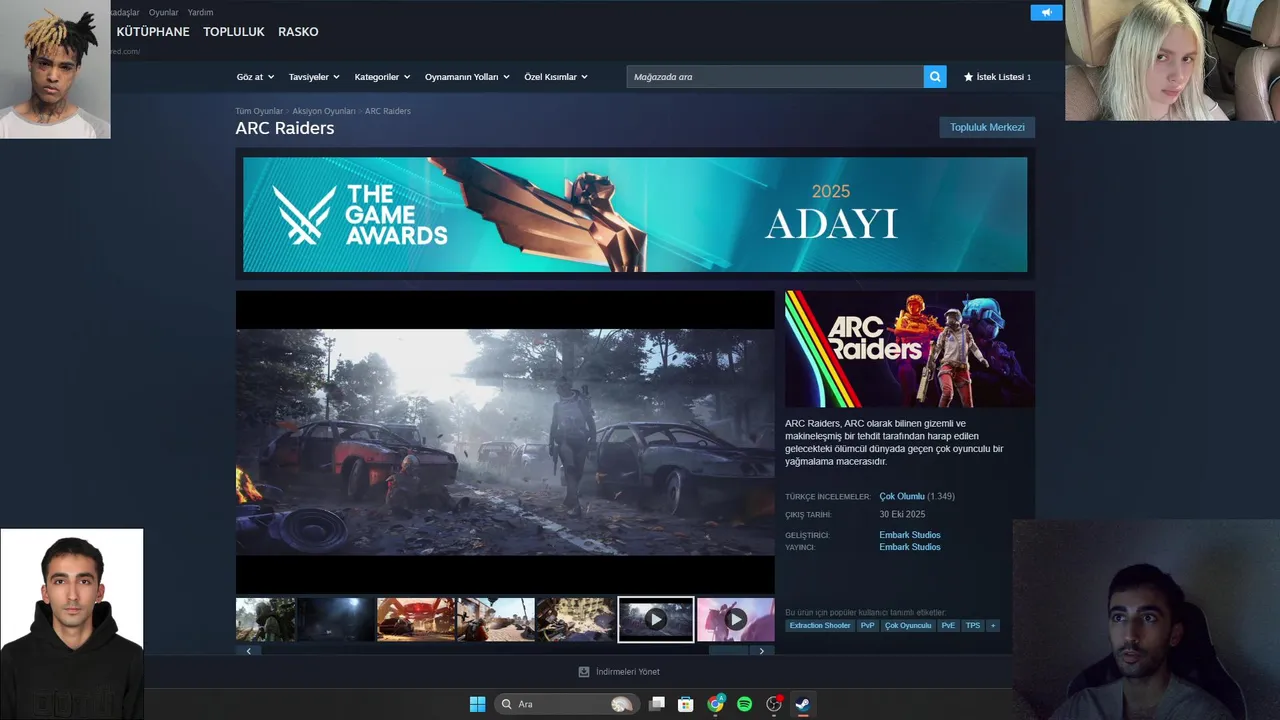The width and height of the screenshot is (1280, 720).
Task: Launch Microsoft Store from the taskbar
Action: pos(686,704)
